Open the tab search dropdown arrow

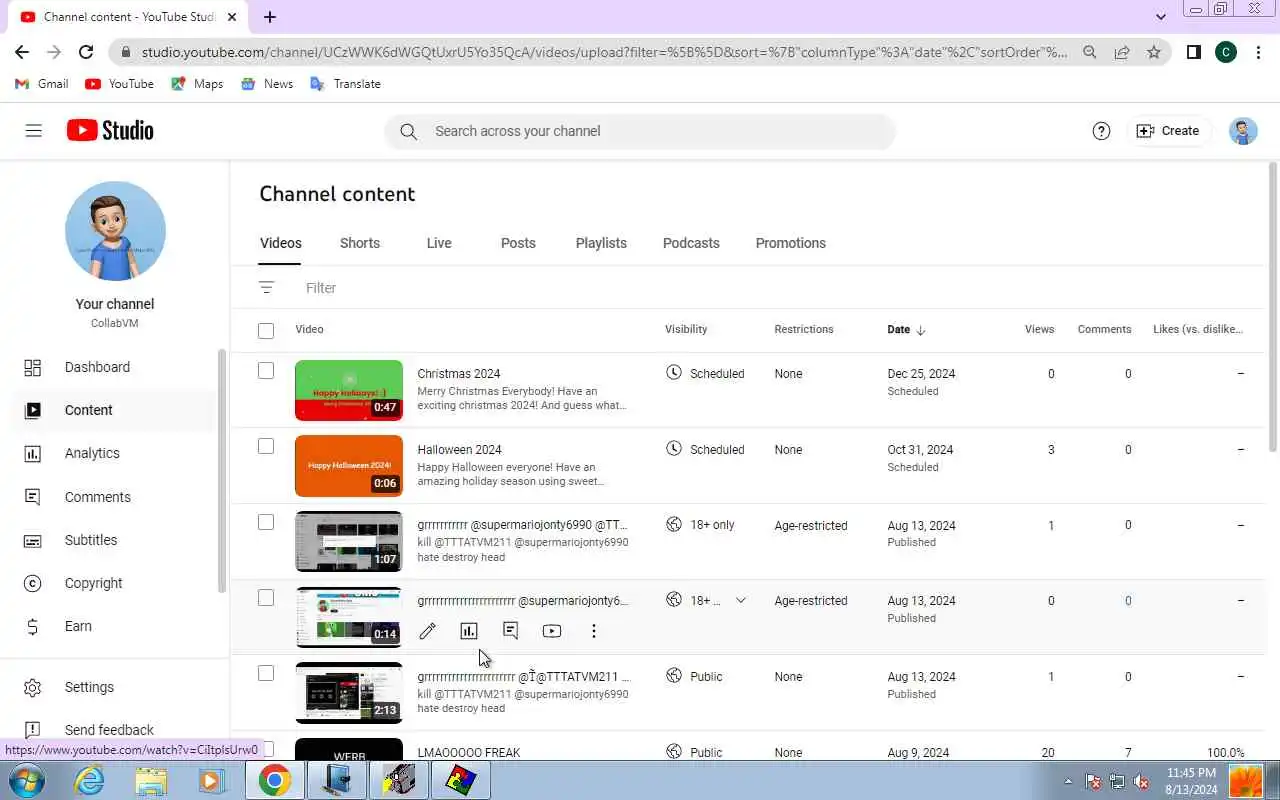1160,17
